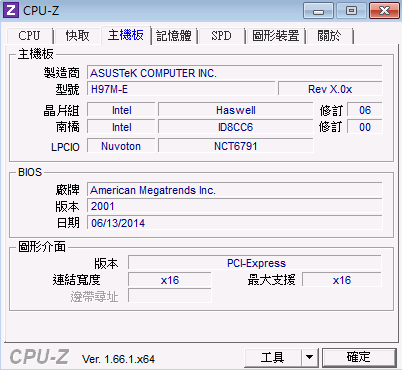Select the ID8CC6 southbridge value
This screenshot has height=370, width=402.
236,127
